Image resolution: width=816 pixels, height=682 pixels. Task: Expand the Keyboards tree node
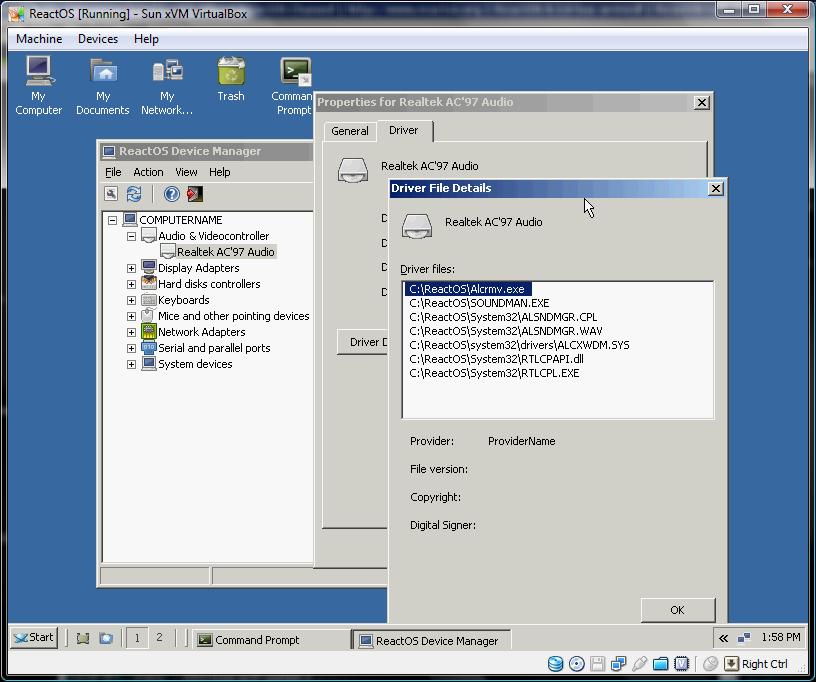[x=131, y=300]
